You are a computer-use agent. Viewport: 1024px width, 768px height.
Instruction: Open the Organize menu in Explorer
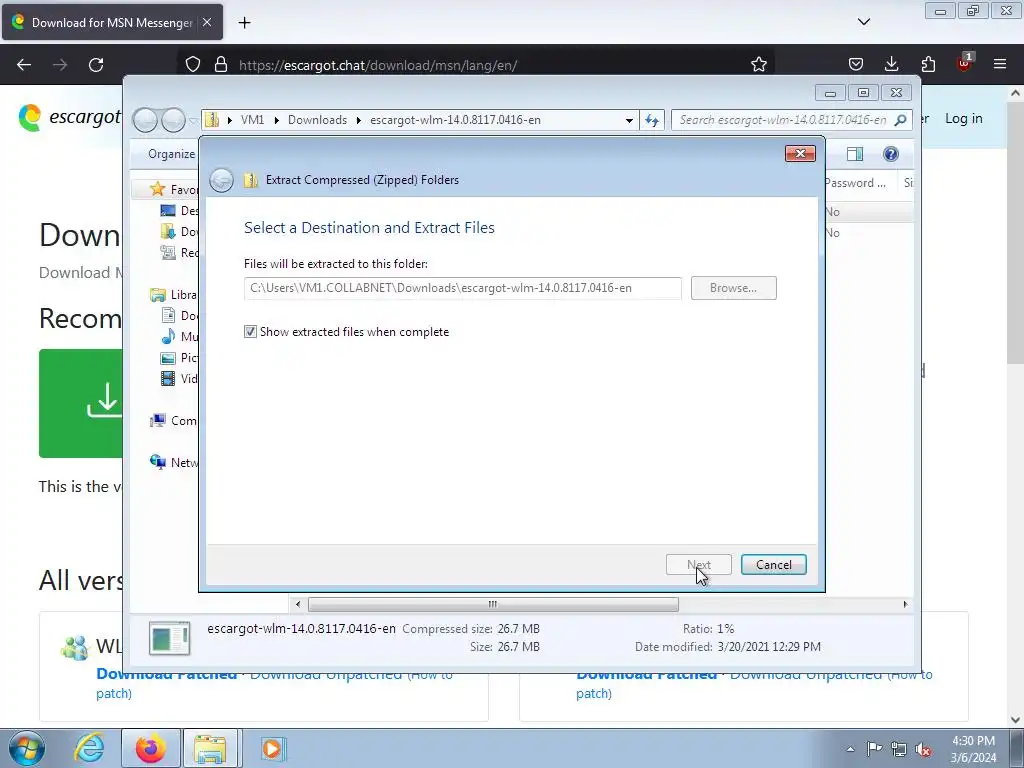[171, 154]
